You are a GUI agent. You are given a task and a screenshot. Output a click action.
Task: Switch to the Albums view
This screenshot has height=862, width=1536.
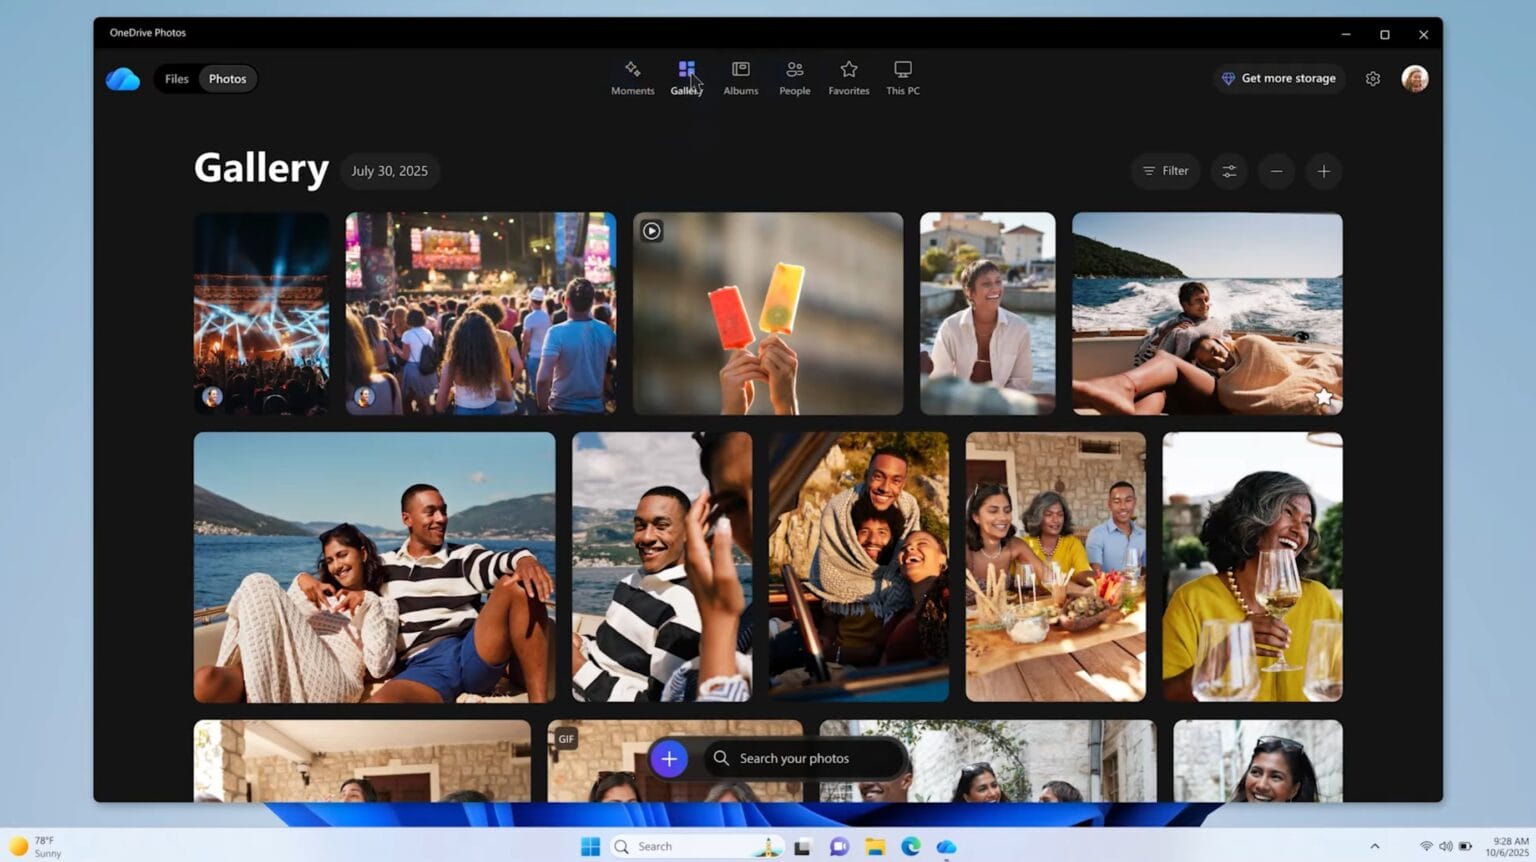click(x=740, y=78)
